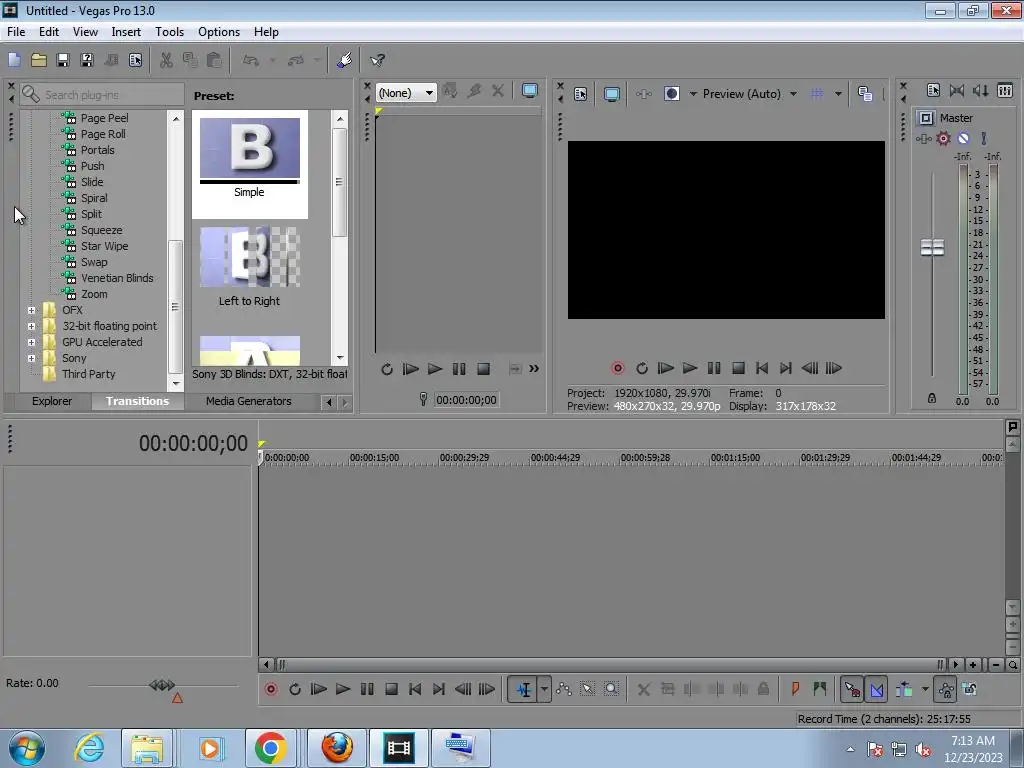Click Dim Output icon in mixer
Viewport: 1024px width, 768px height.
pos(980,91)
